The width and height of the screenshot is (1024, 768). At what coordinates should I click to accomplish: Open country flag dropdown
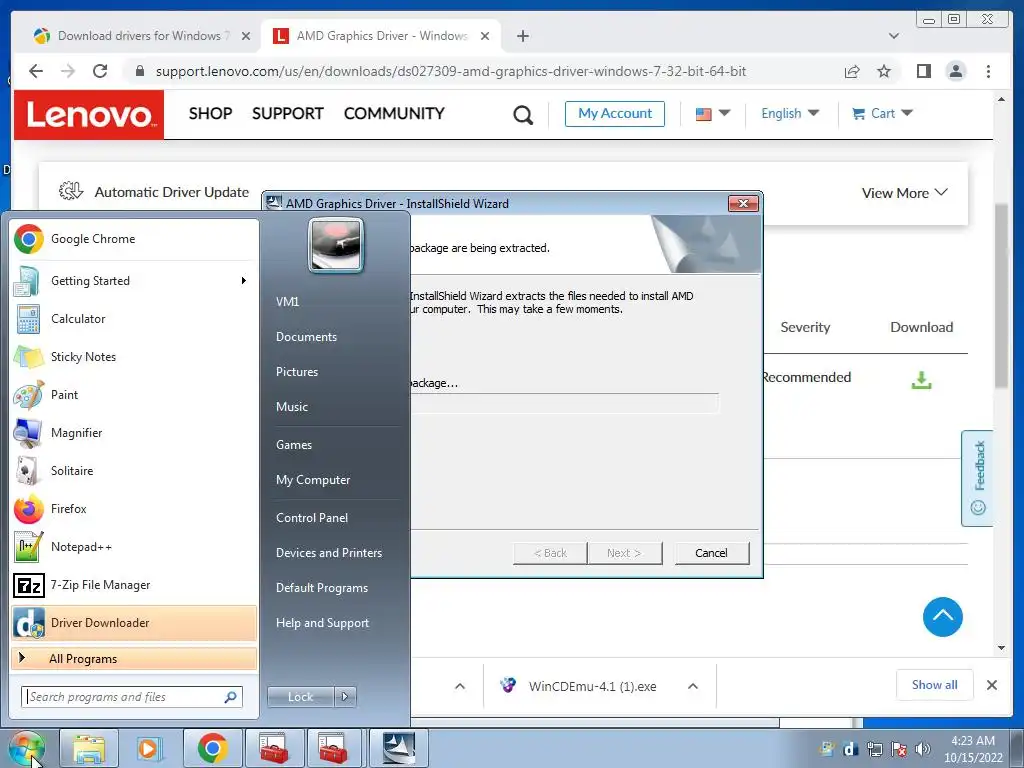[712, 114]
